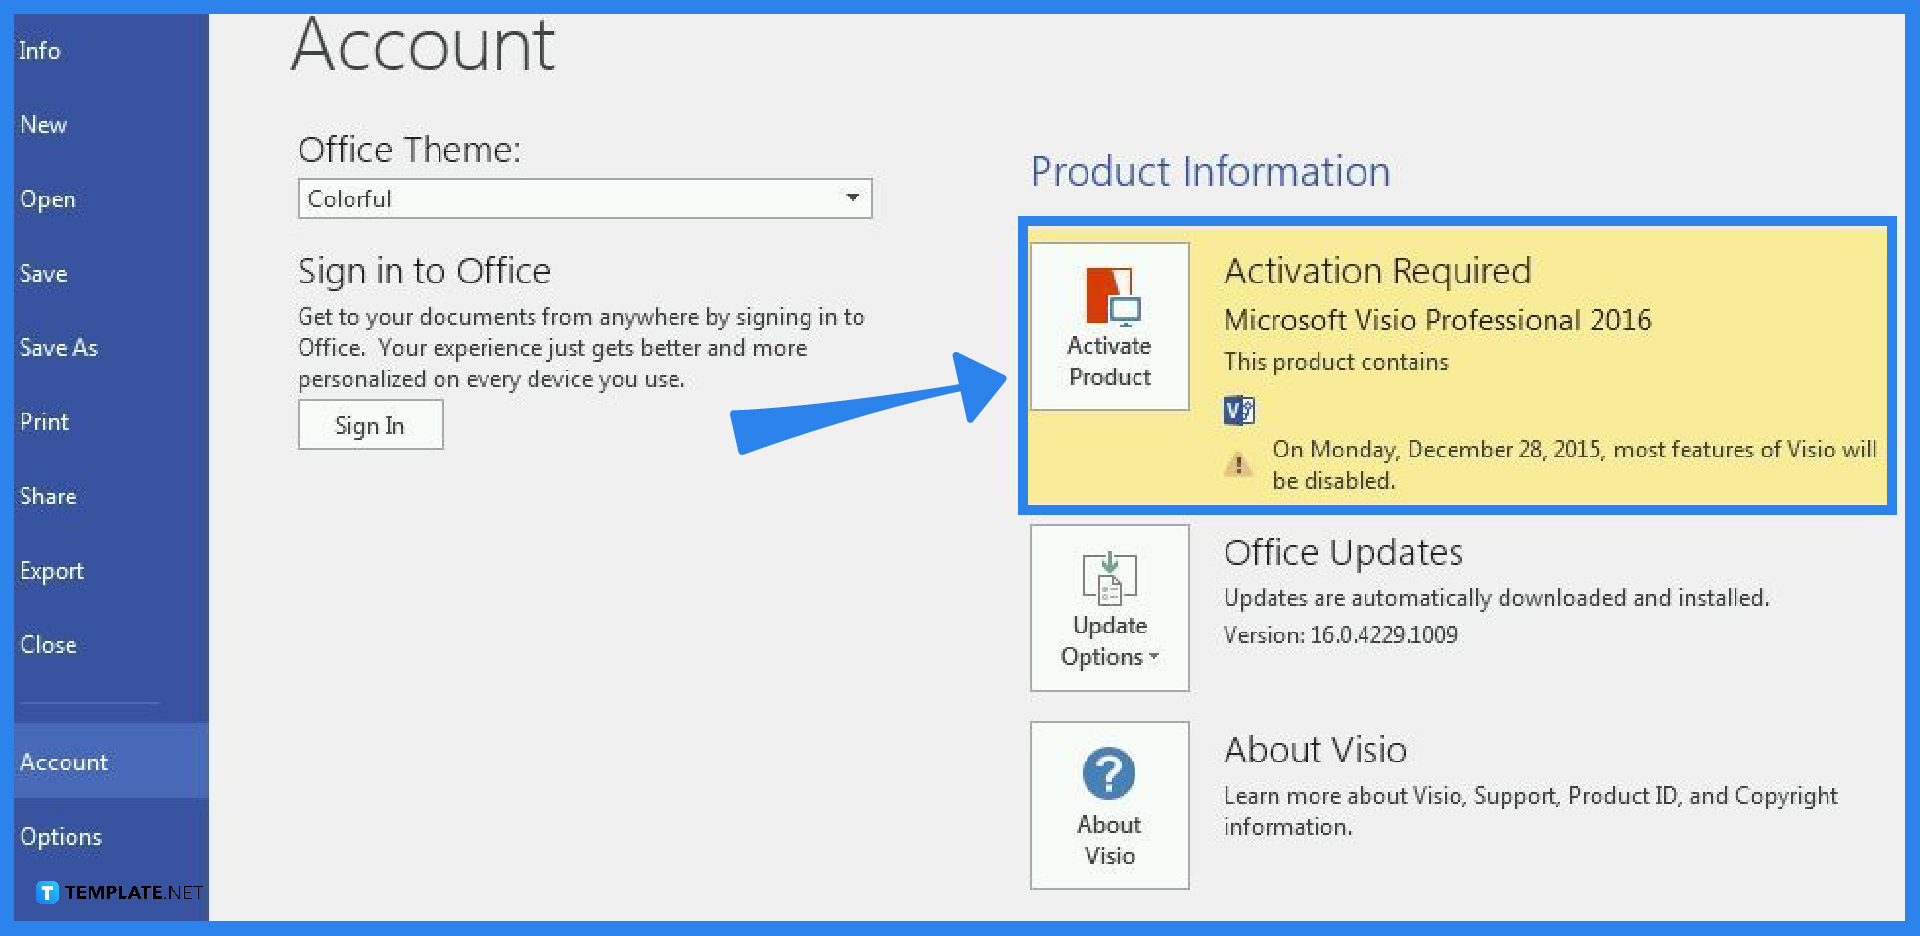Click the blue question mark About Visio icon

pos(1109,773)
